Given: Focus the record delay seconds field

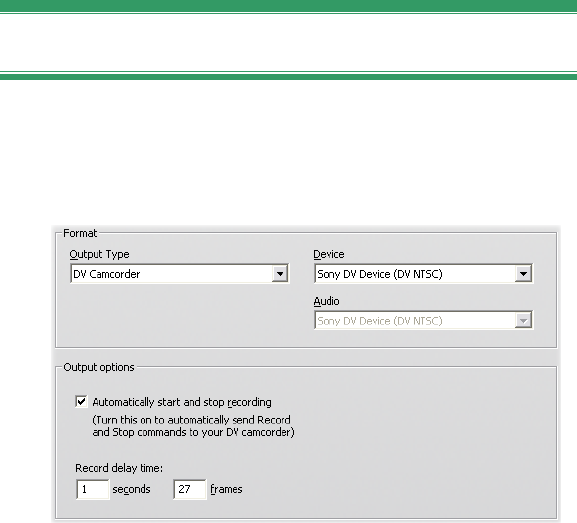Looking at the screenshot, I should tap(92, 489).
